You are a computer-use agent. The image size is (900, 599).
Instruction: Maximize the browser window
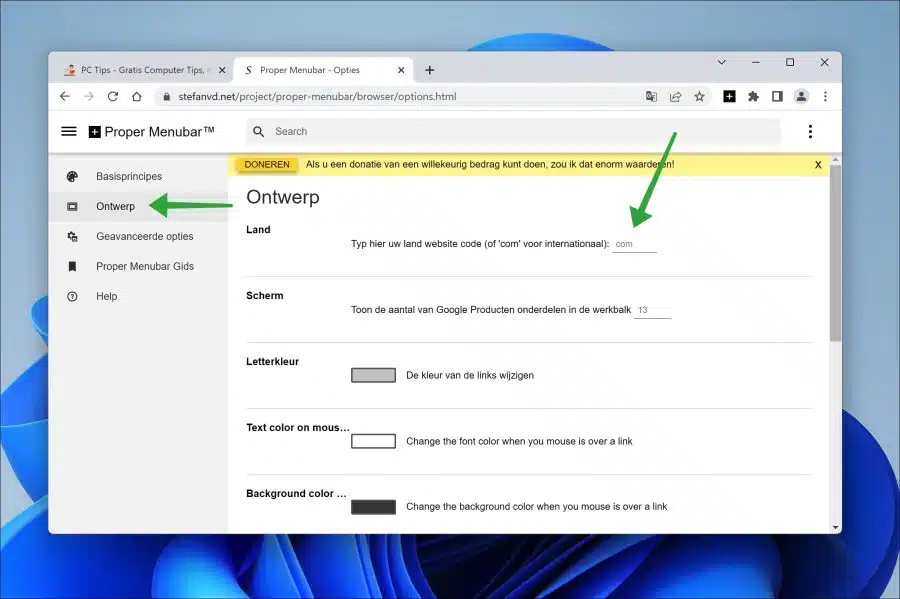click(x=790, y=62)
